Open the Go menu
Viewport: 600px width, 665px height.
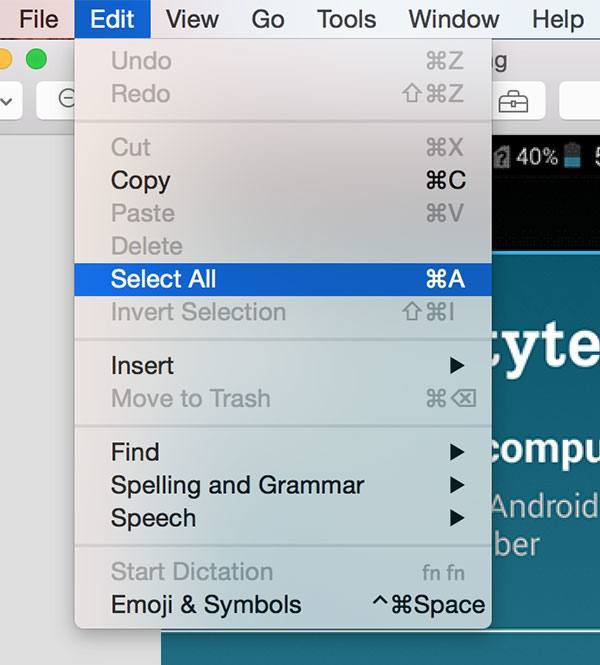coord(268,20)
